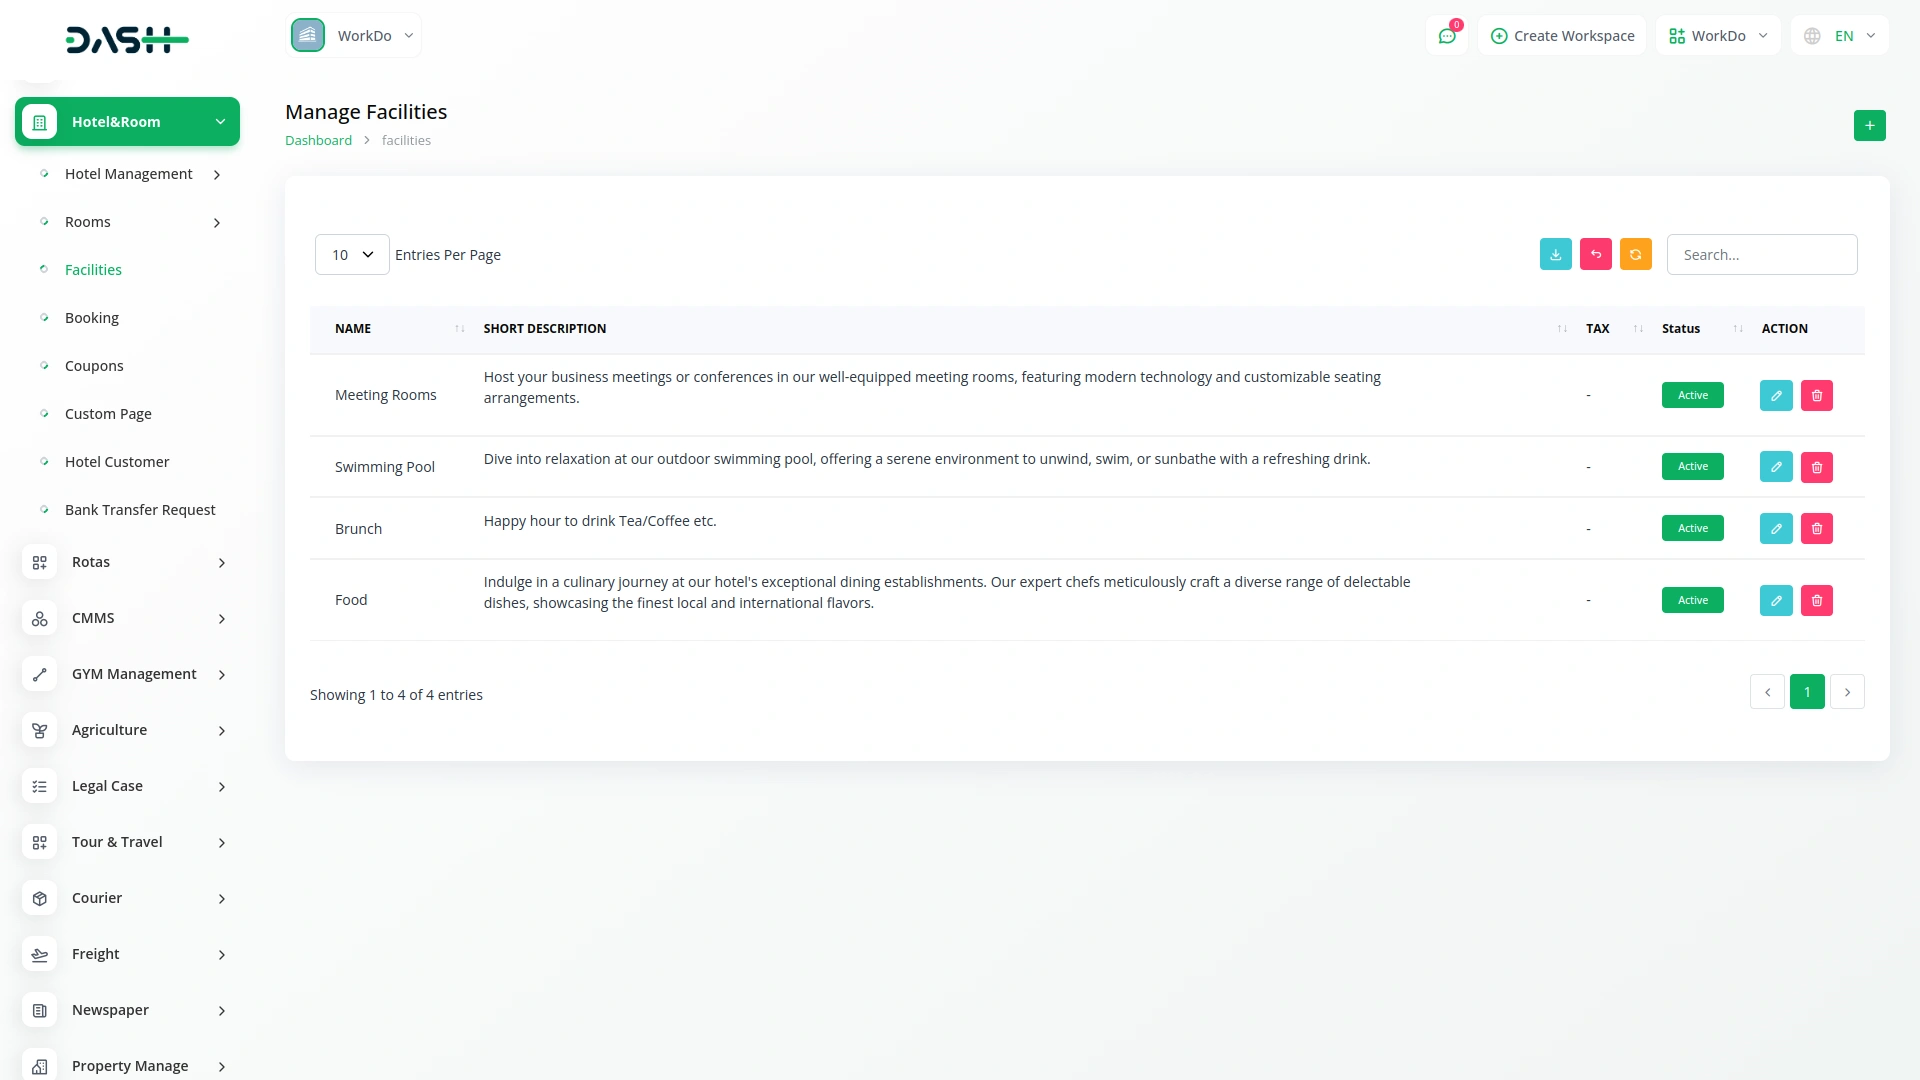Sort table by NAME column
This screenshot has height=1080, width=1920.
(x=353, y=329)
